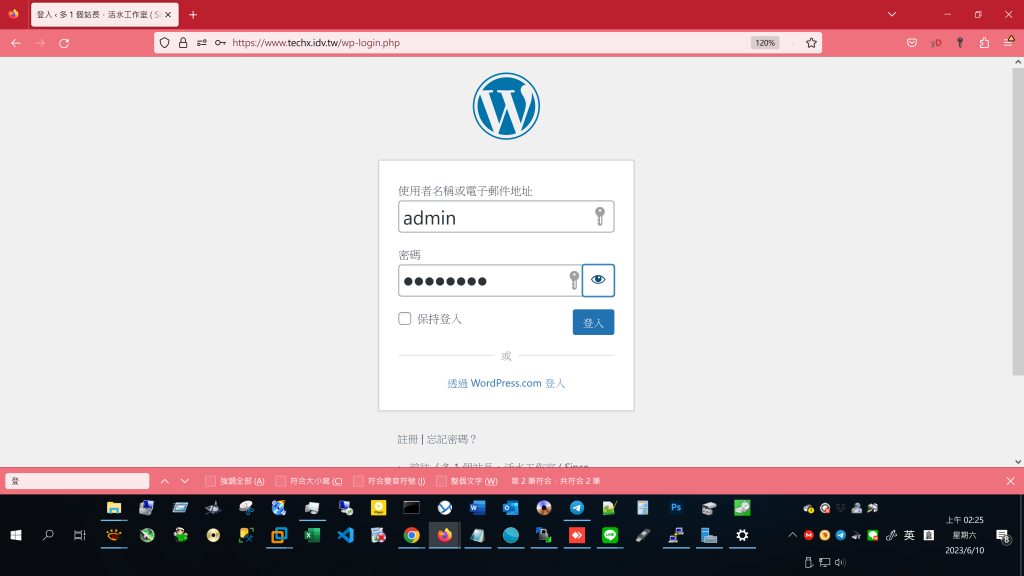Open the list all tabs dropdown
The height and width of the screenshot is (576, 1024).
click(x=891, y=14)
